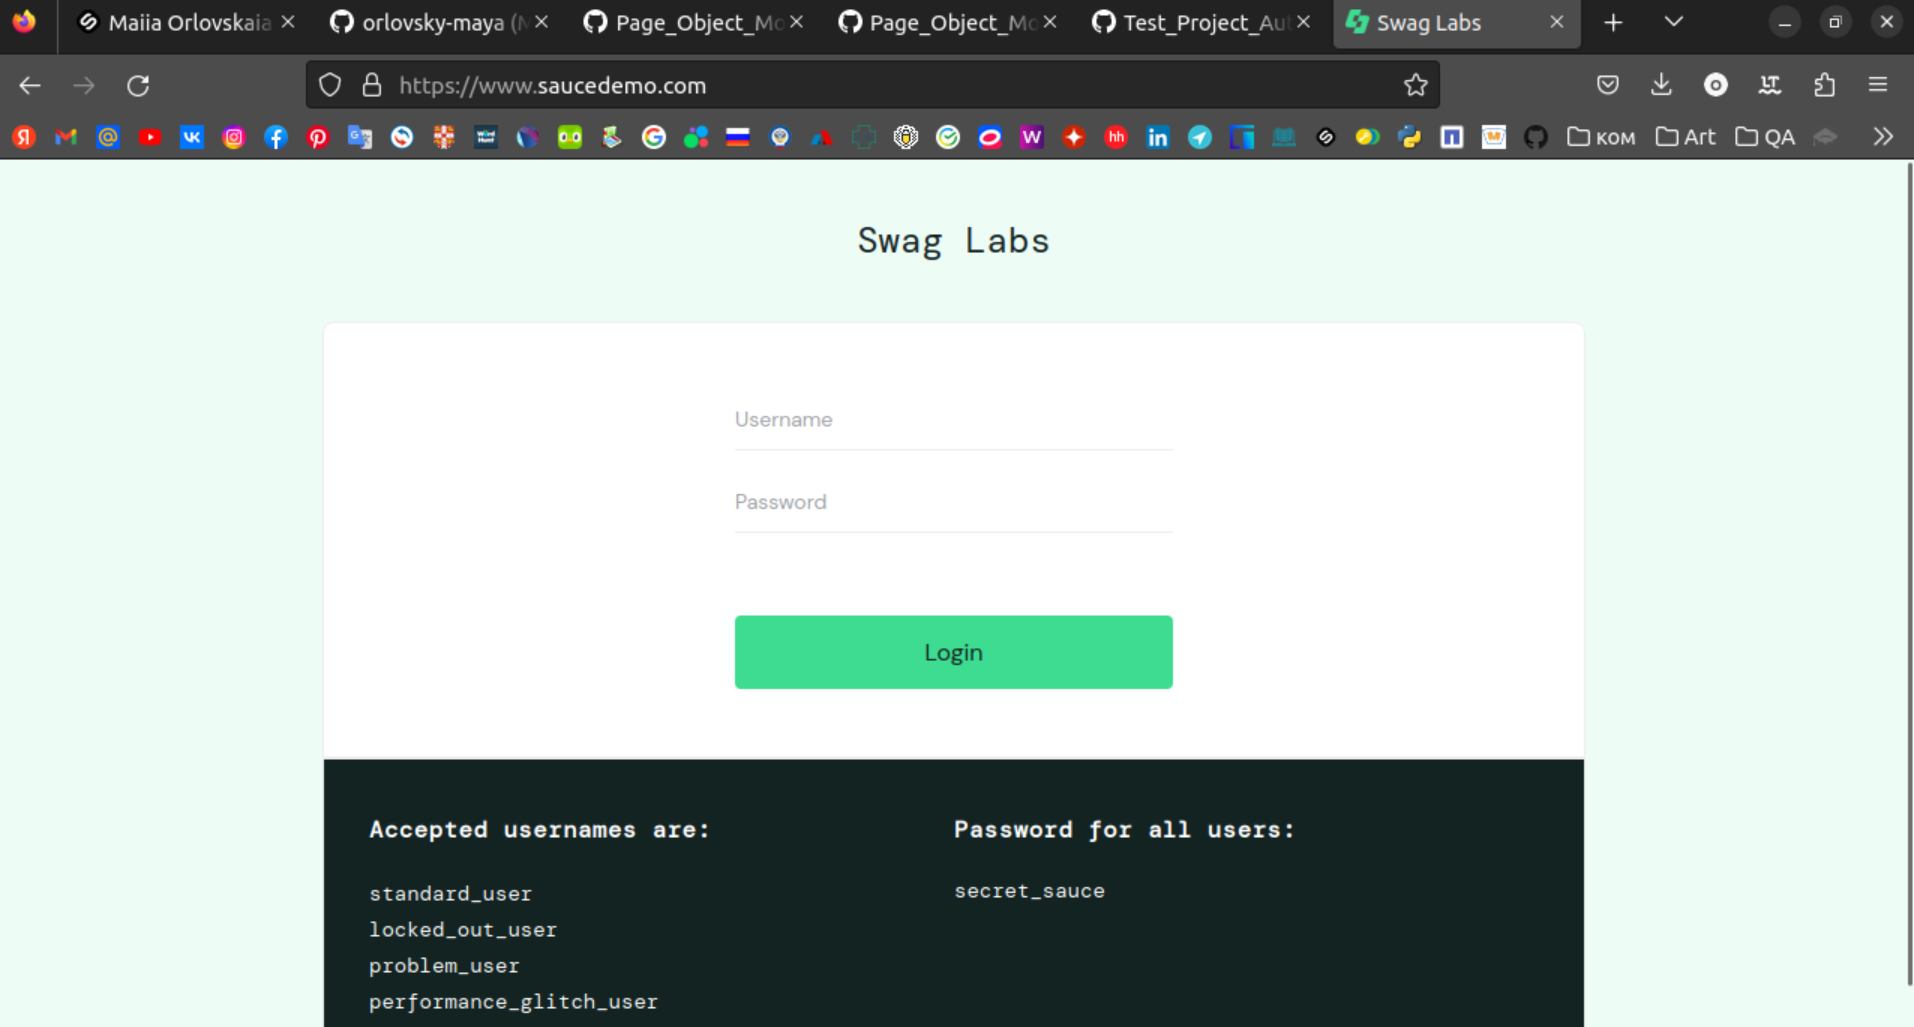Open the GitHub bookmark in bookmarks bar
Viewport: 1914px width, 1027px height.
click(x=1536, y=137)
